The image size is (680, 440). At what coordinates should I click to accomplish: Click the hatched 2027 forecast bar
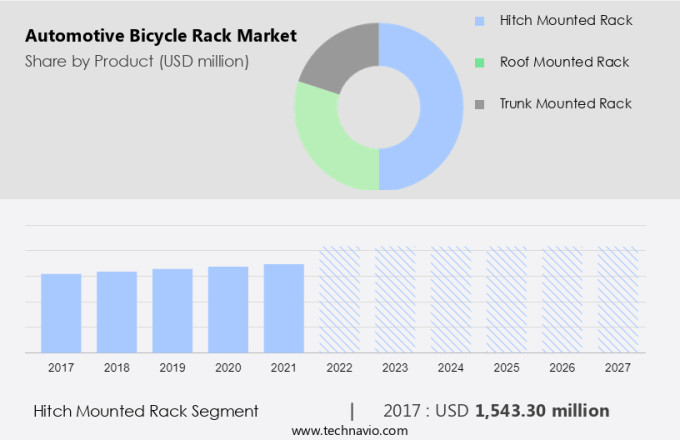coord(617,299)
